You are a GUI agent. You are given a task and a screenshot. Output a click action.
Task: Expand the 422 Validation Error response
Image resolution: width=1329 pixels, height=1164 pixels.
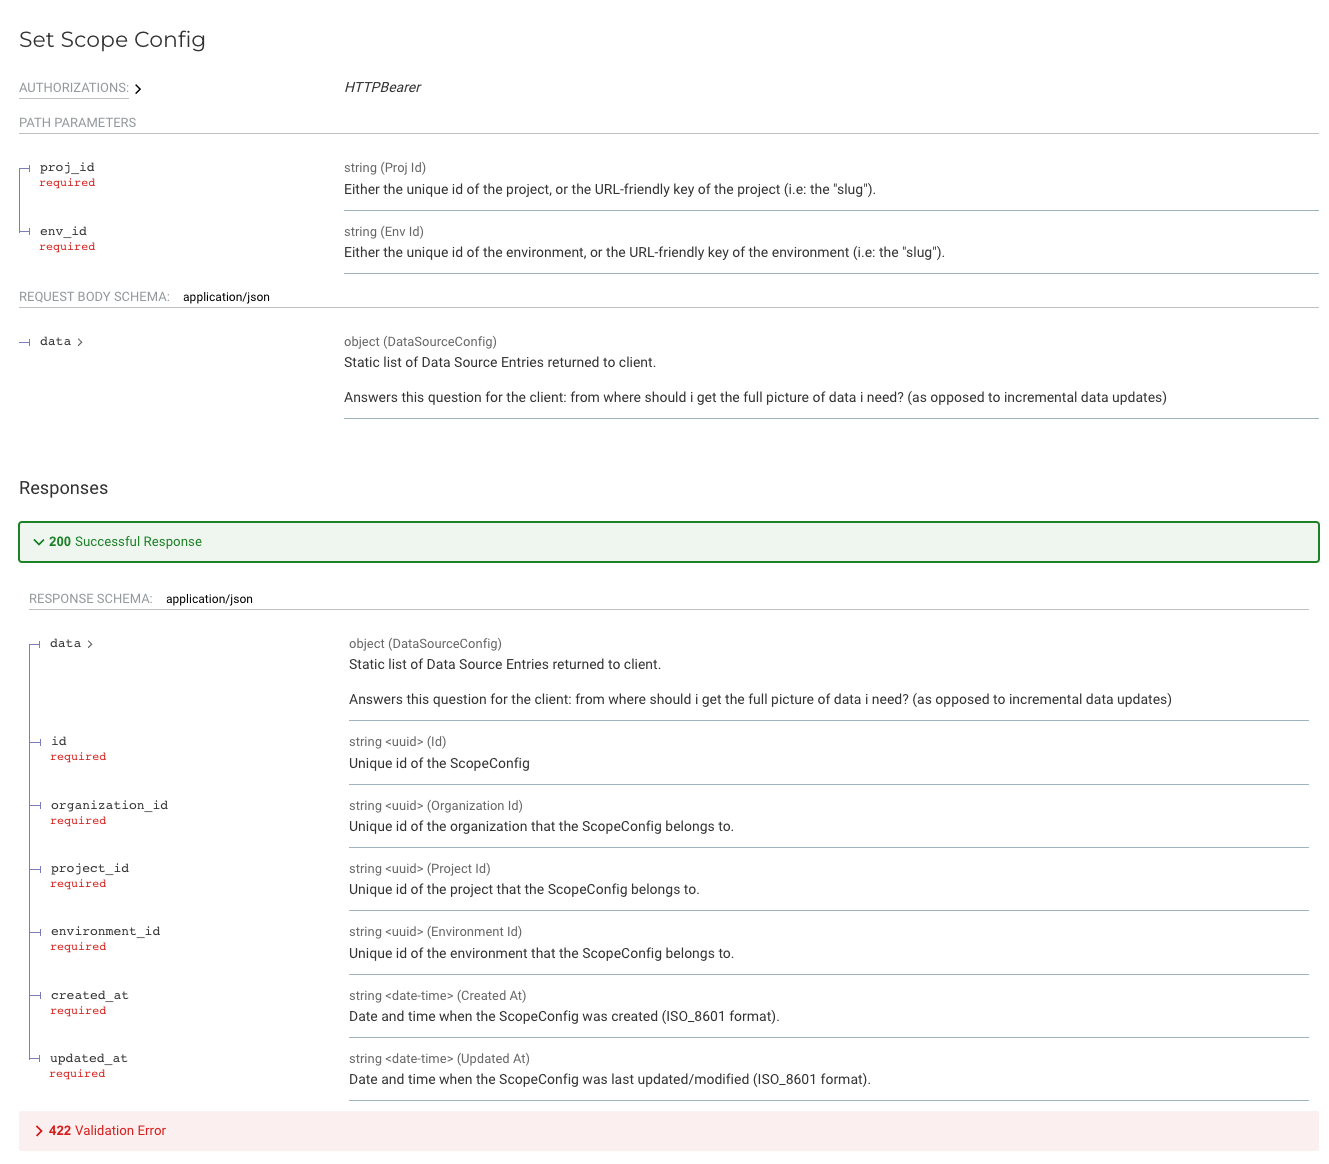(x=107, y=1131)
